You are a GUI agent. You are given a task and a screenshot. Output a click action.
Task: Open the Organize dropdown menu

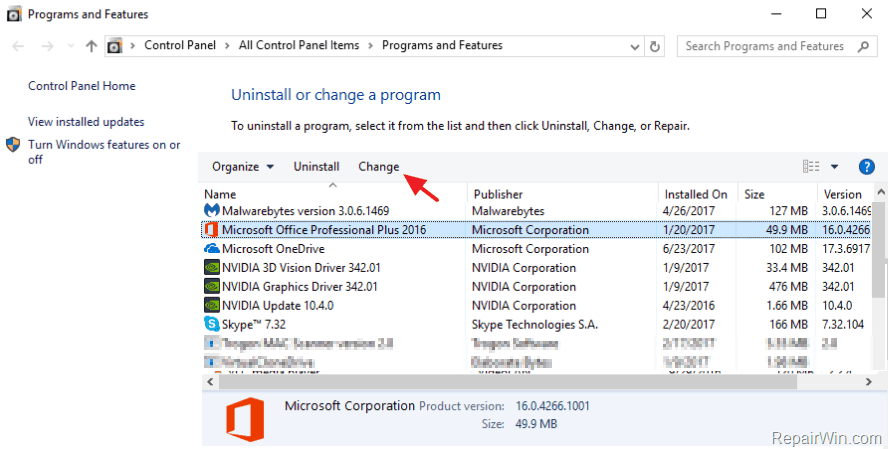tap(243, 166)
